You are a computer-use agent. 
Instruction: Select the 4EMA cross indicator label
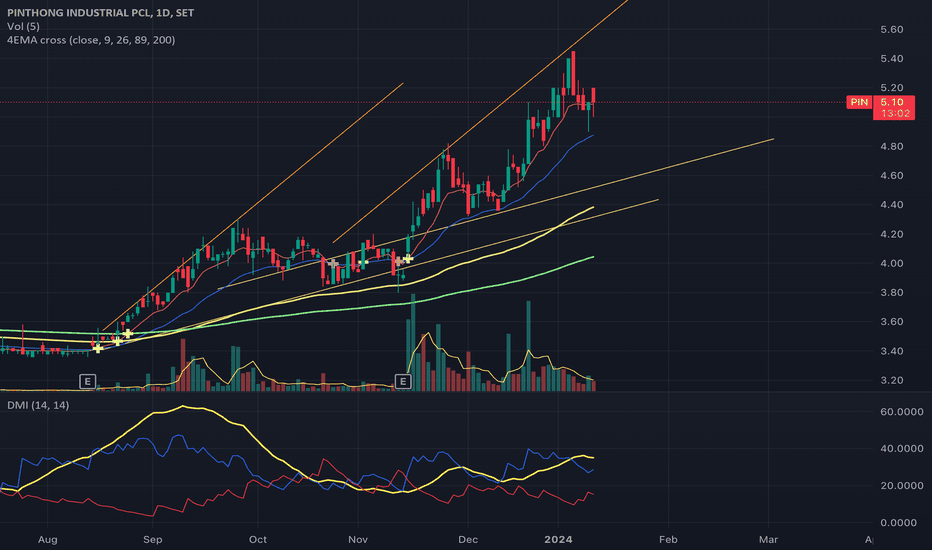[x=91, y=40]
